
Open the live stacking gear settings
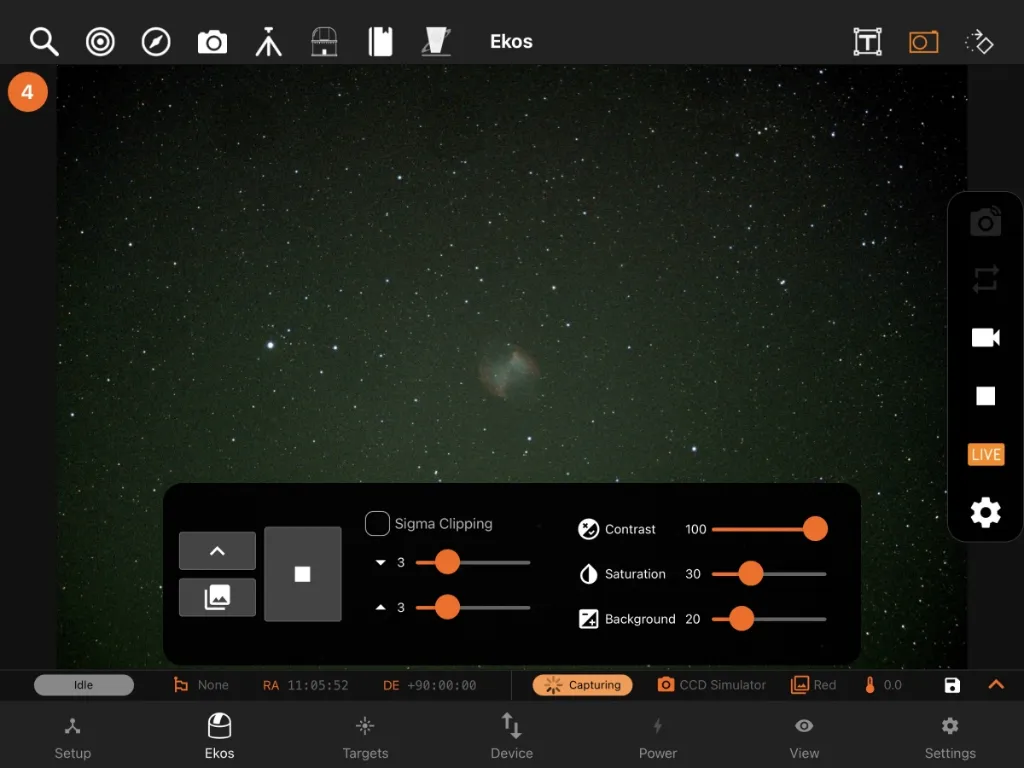pos(985,513)
